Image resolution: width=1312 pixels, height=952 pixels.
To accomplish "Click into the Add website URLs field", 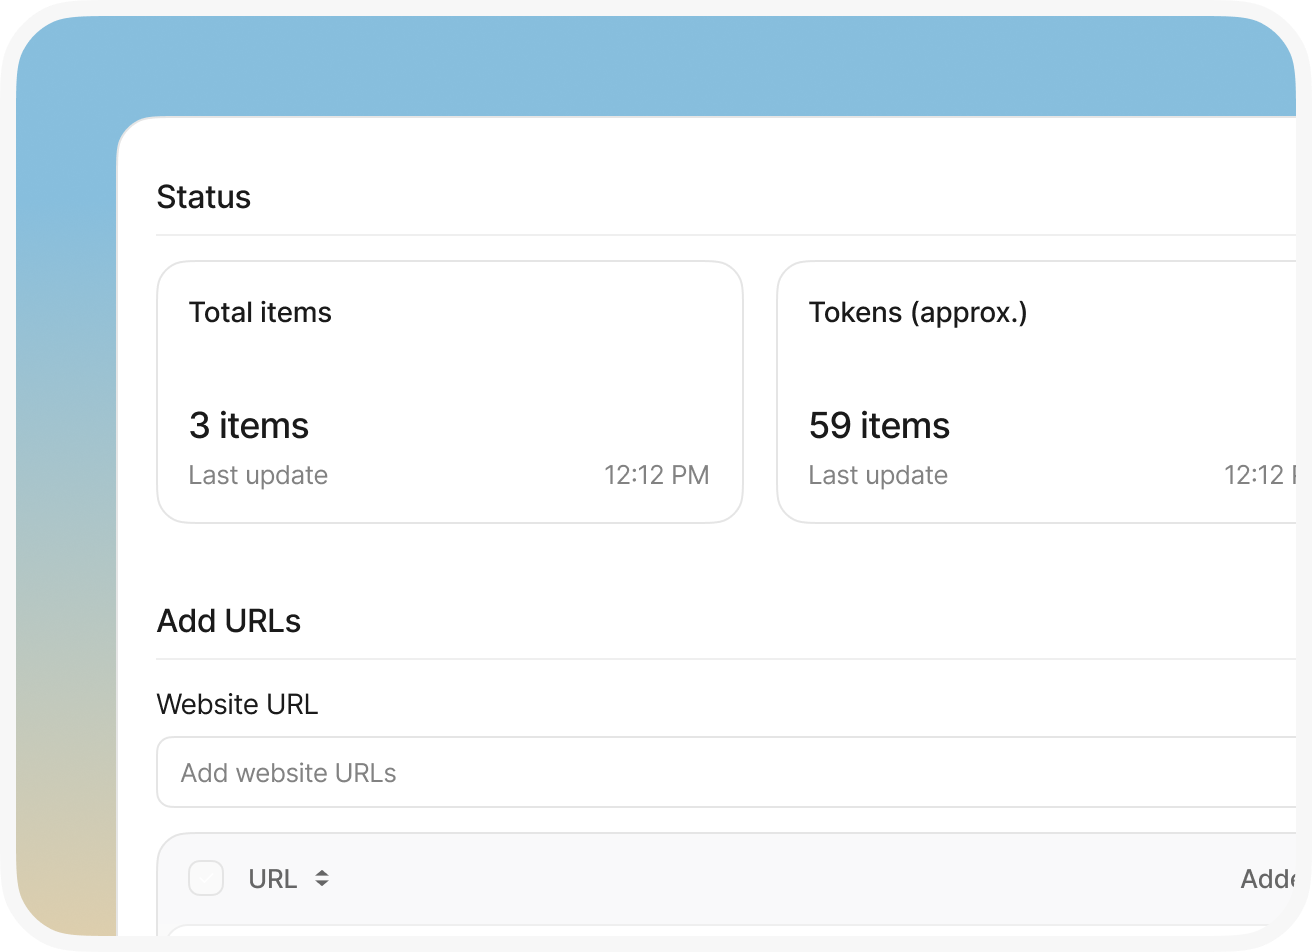I will (x=726, y=772).
